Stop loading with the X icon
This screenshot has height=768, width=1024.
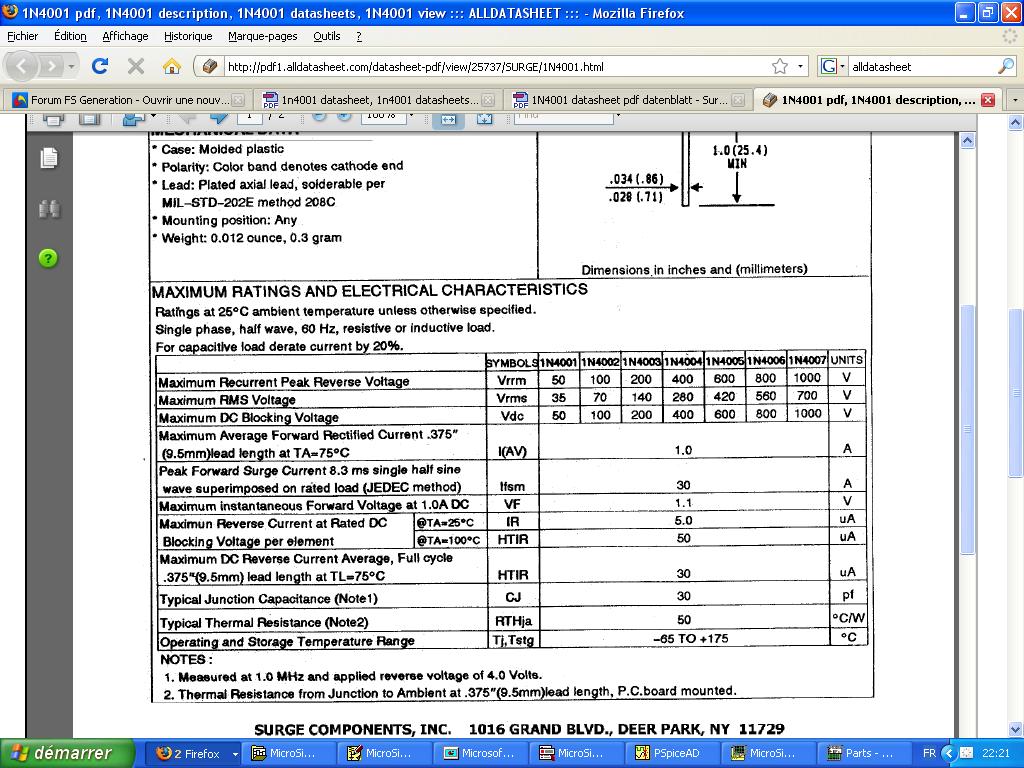pyautogui.click(x=136, y=66)
